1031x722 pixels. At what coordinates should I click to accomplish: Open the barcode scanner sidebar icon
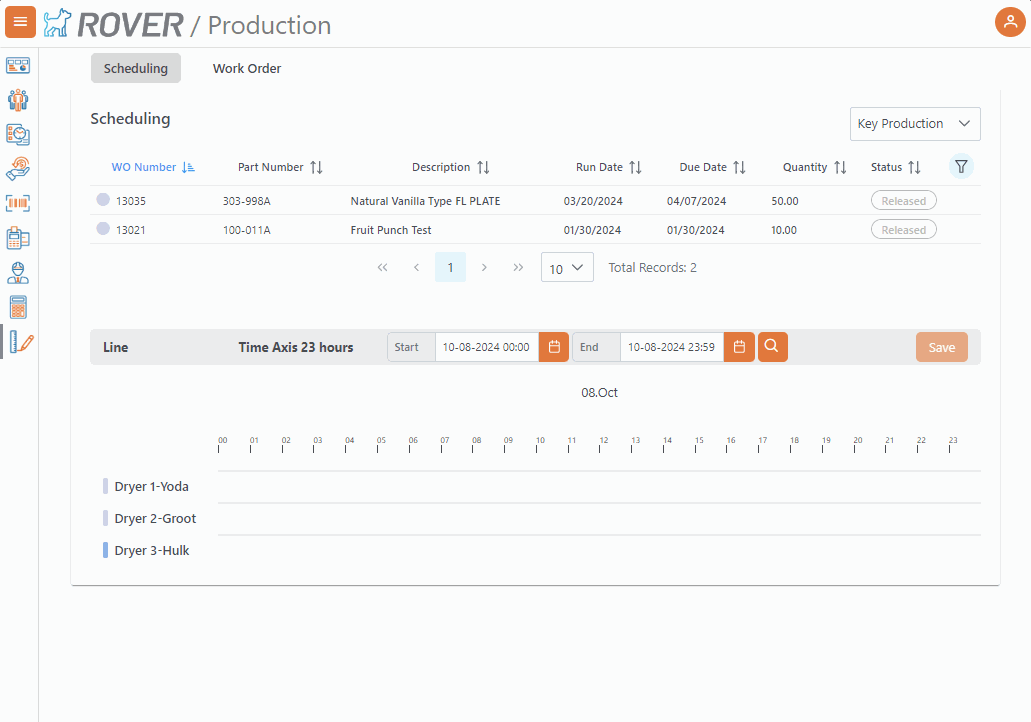tap(18, 203)
